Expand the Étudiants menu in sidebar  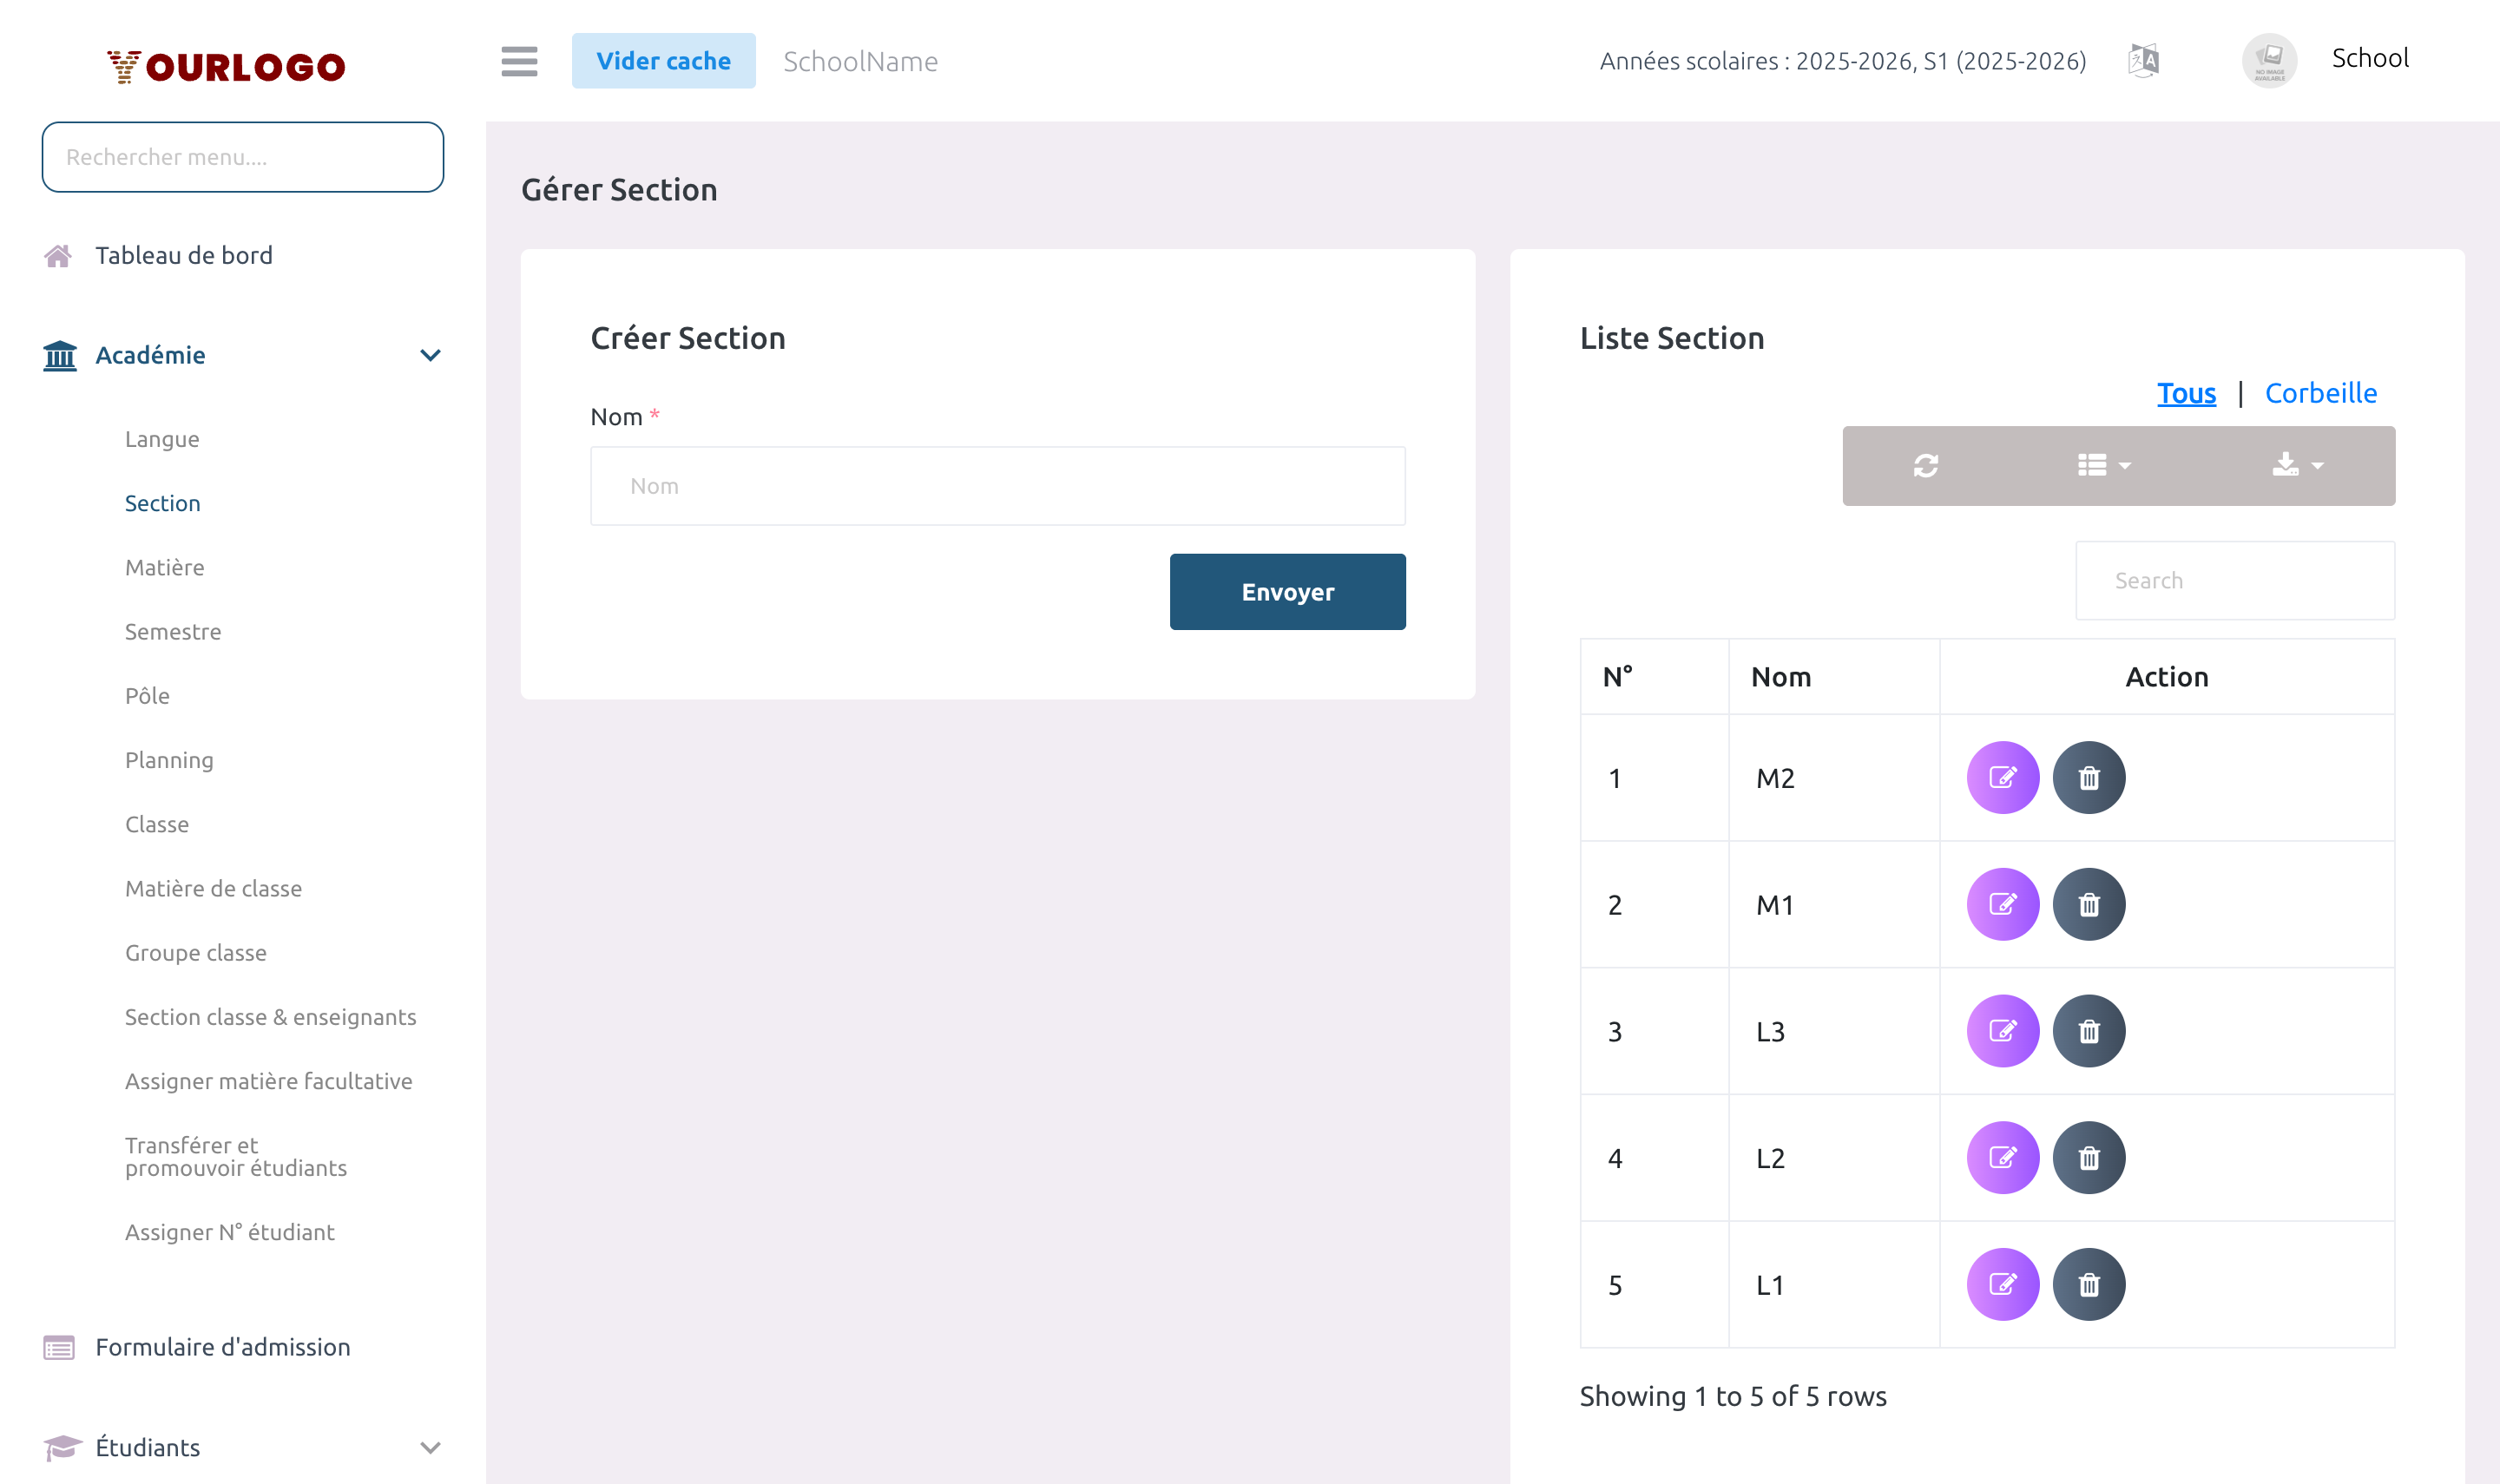430,1447
